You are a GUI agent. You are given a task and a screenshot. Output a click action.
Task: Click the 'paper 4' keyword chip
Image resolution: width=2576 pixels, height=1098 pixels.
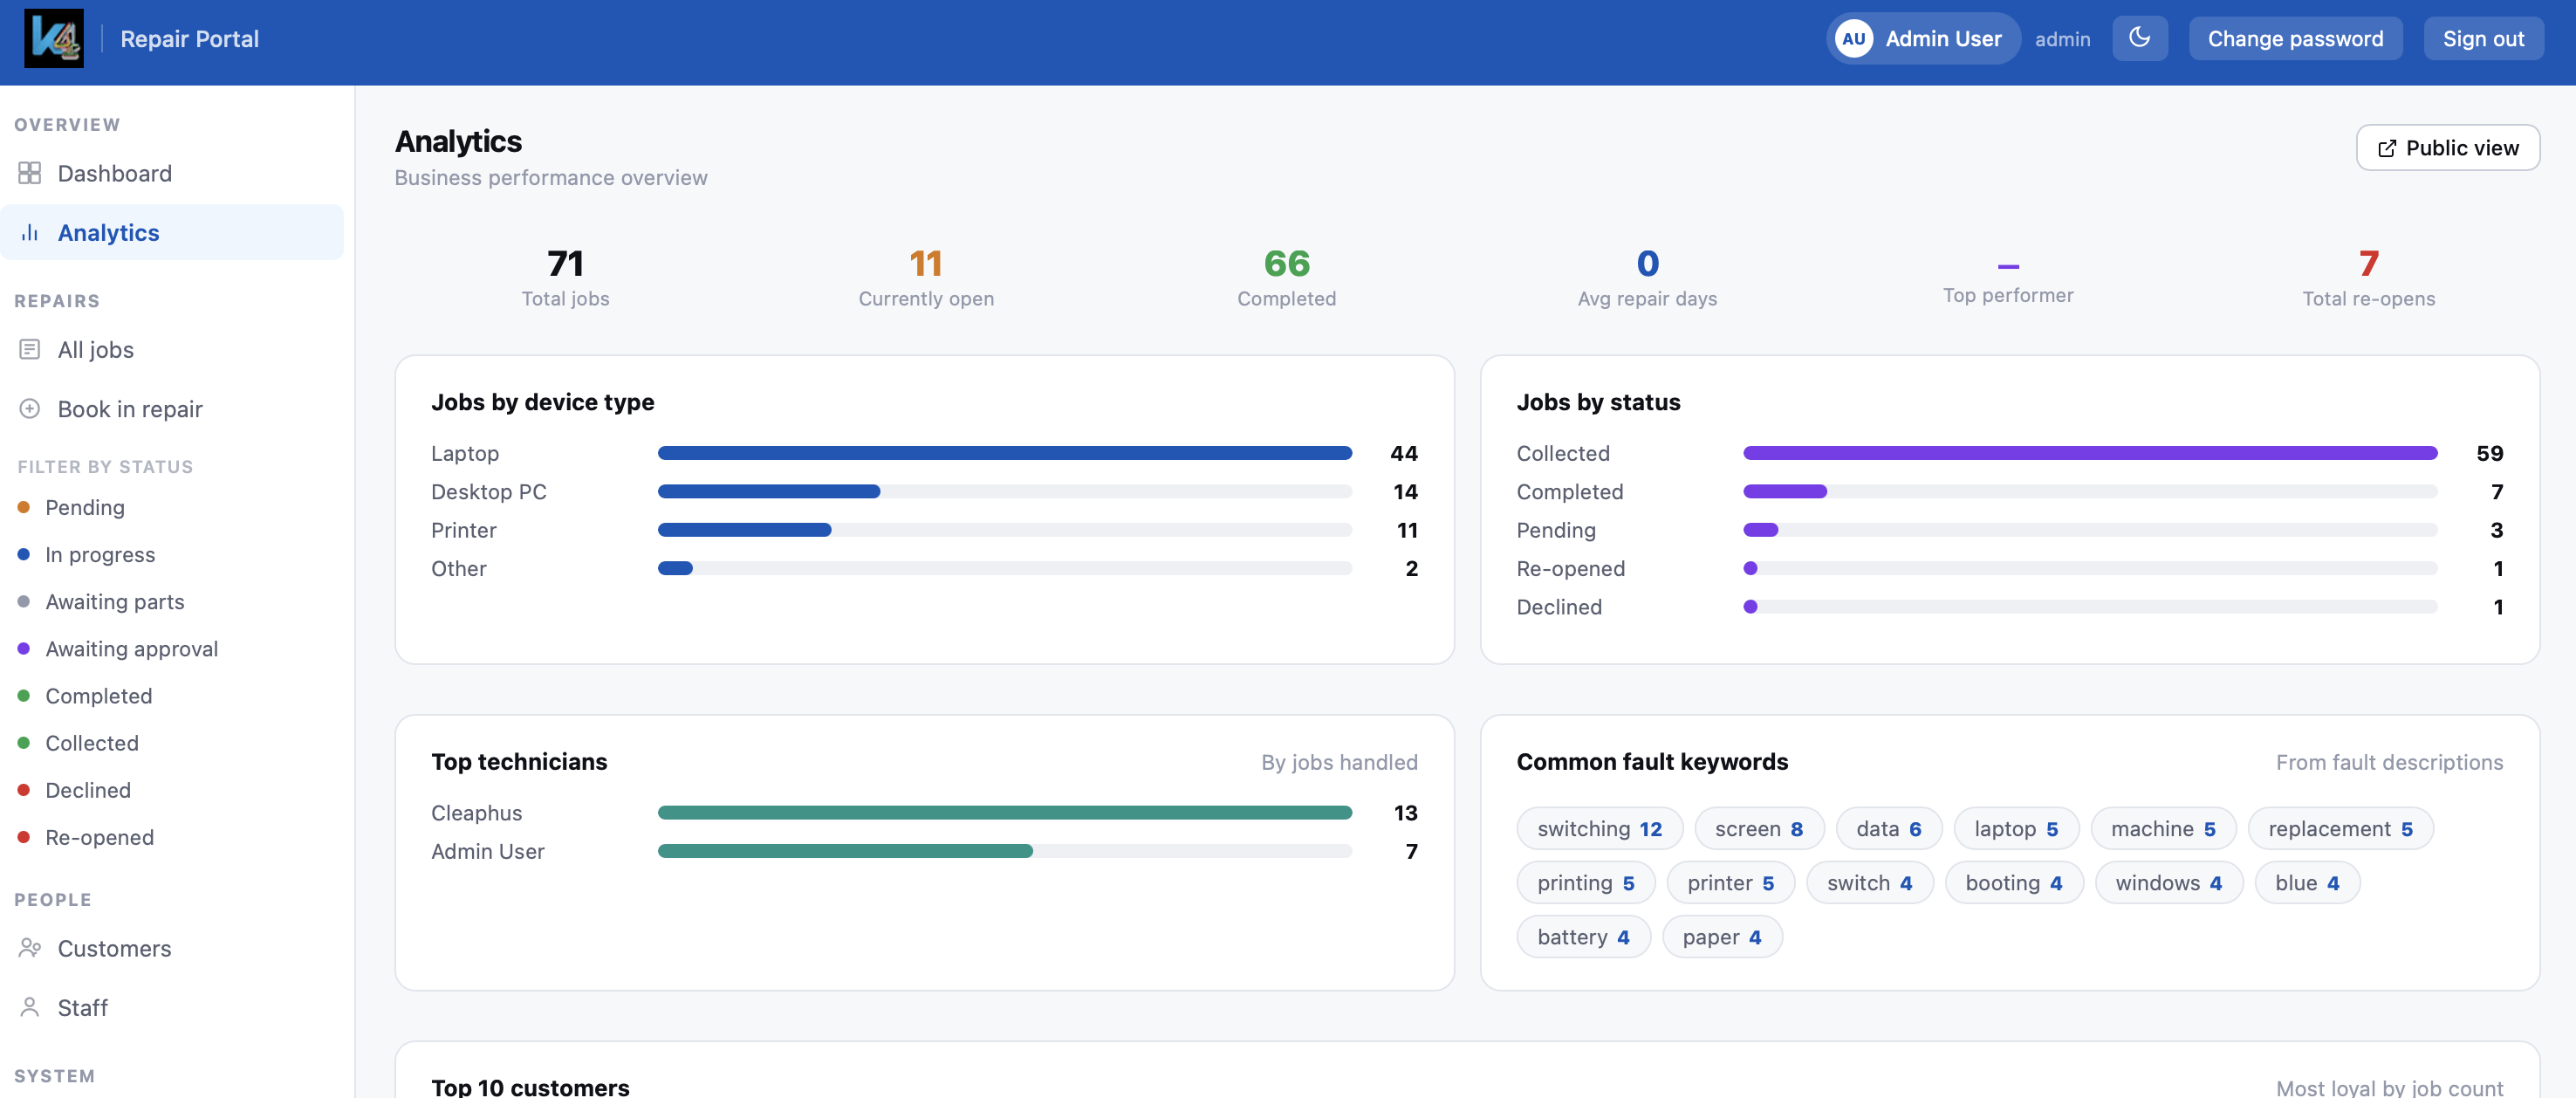(1721, 936)
